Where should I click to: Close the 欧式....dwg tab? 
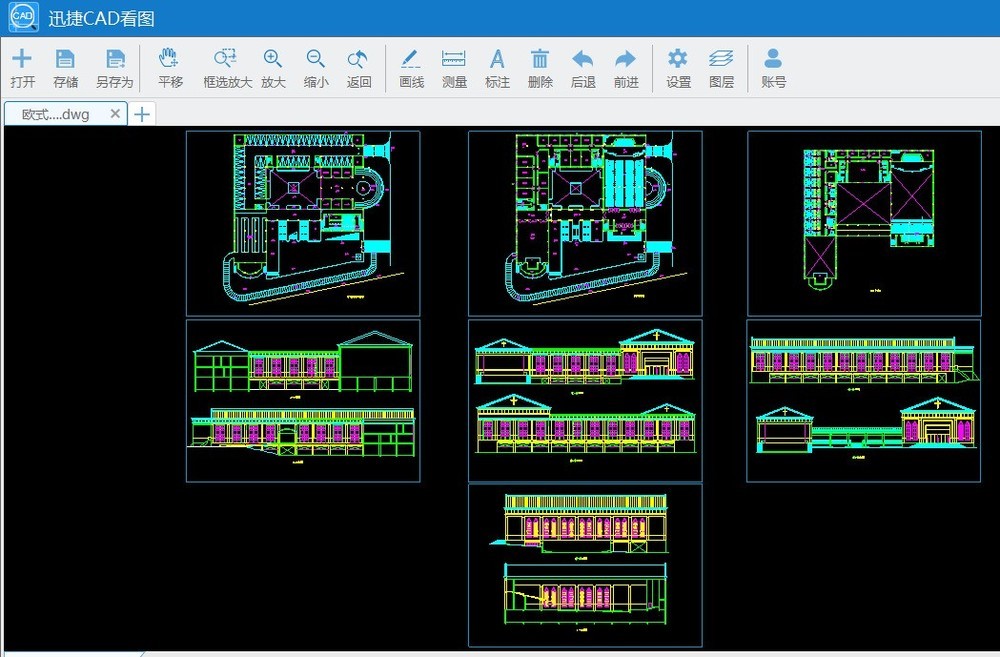(115, 114)
